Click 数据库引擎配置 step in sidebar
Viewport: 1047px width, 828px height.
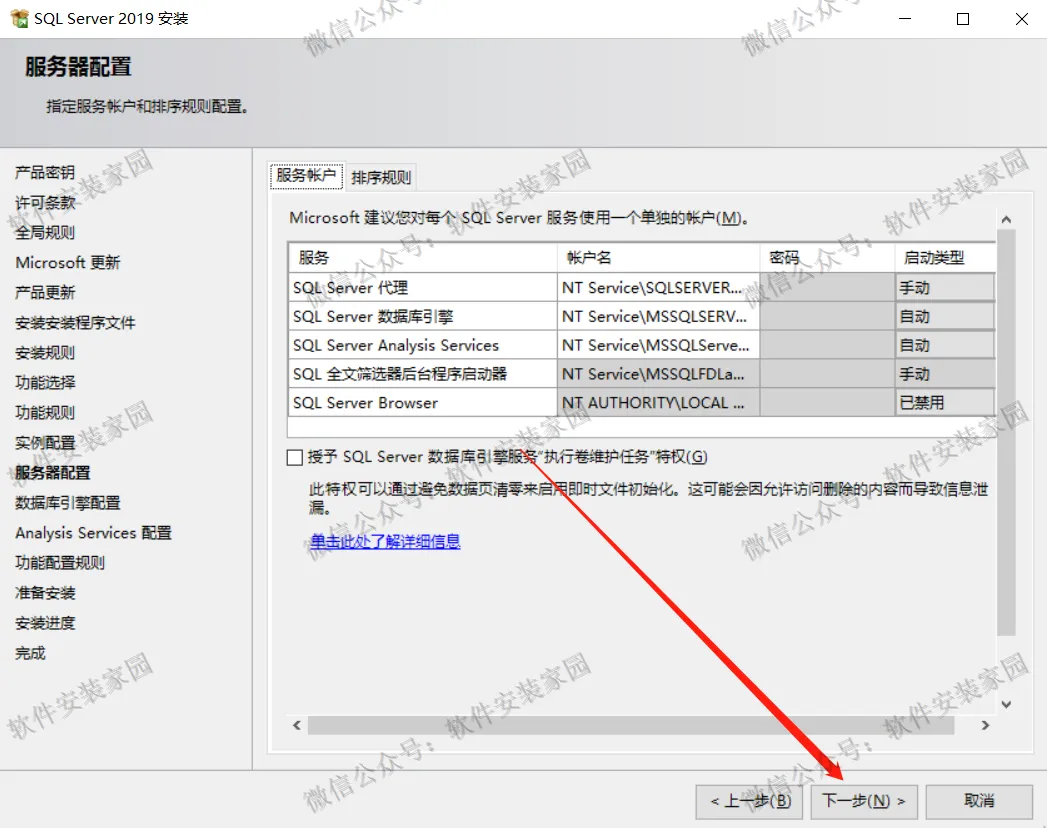(x=67, y=503)
